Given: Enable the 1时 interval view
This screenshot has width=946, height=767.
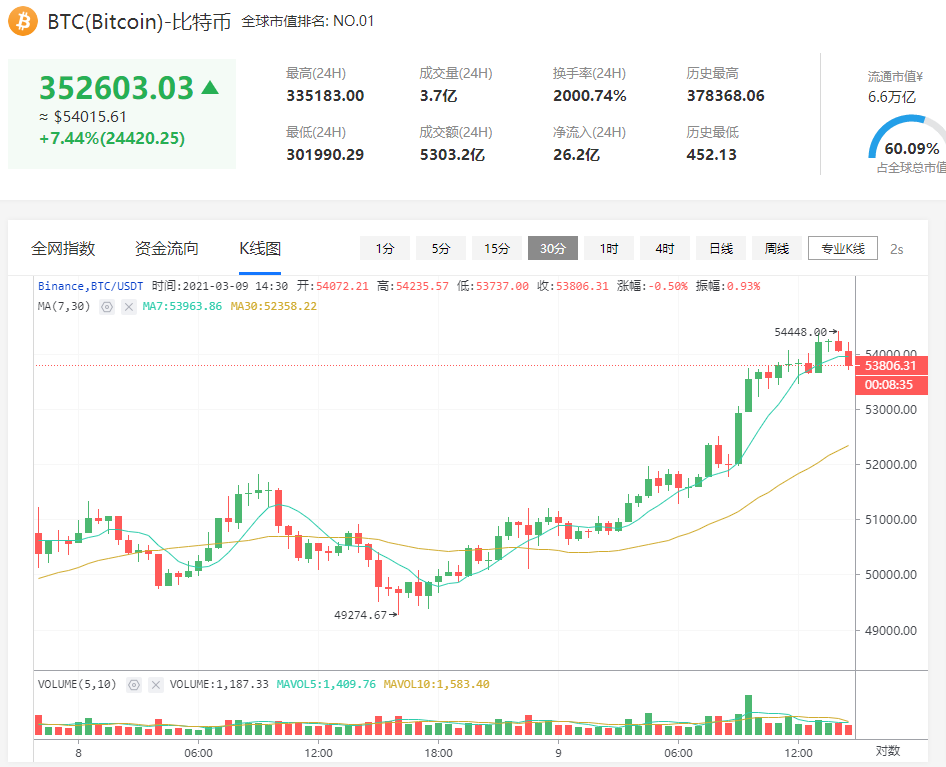Looking at the screenshot, I should pyautogui.click(x=608, y=248).
